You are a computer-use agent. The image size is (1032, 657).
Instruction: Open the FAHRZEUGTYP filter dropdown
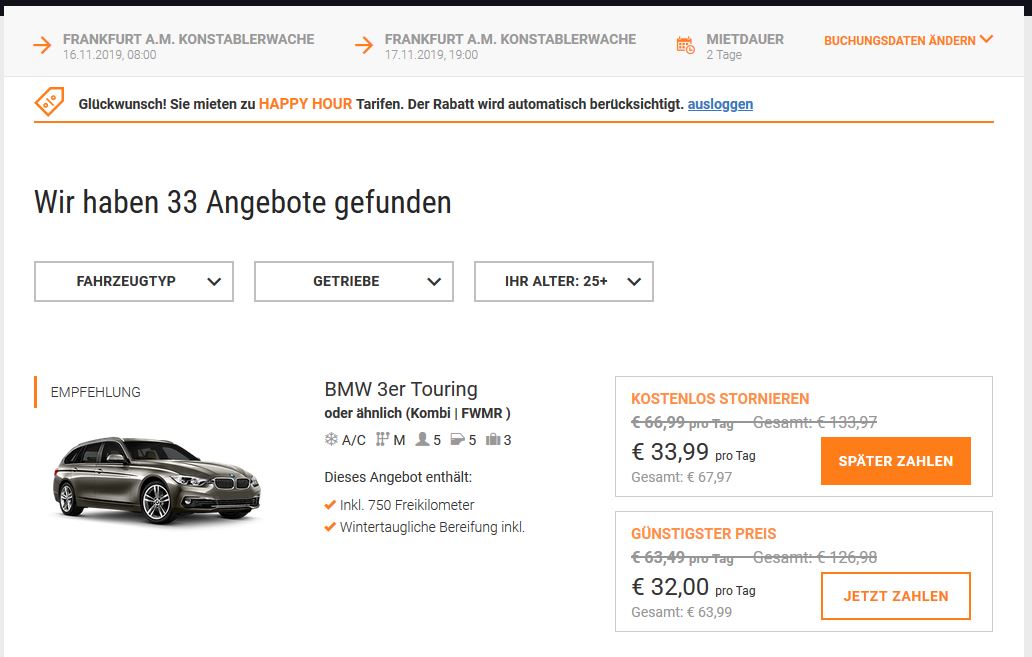tap(133, 281)
